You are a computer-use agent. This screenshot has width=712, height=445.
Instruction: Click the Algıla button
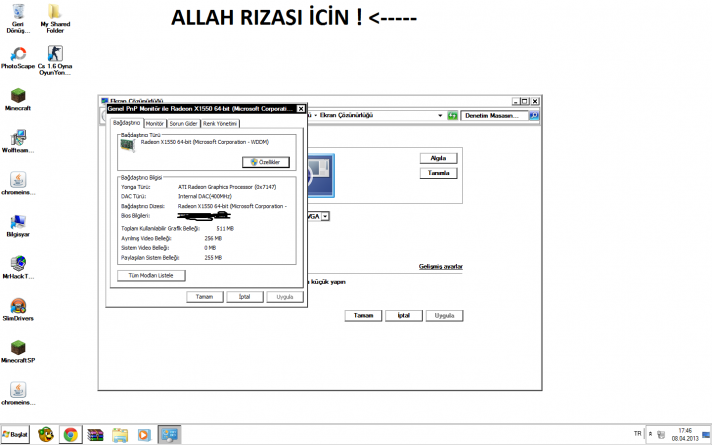(x=438, y=158)
